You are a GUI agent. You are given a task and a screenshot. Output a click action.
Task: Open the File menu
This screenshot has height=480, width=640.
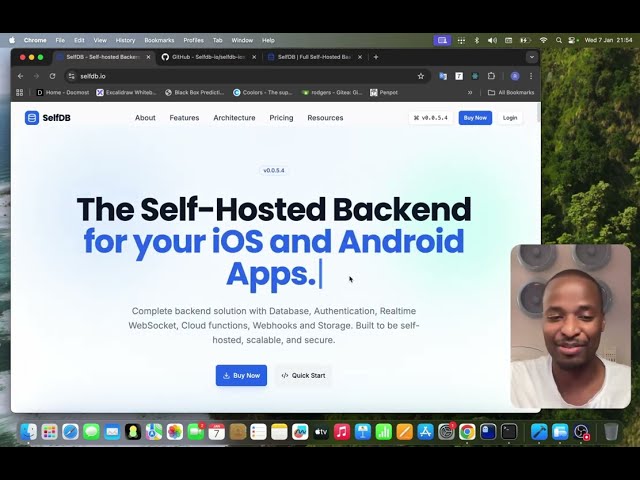pyautogui.click(x=60, y=40)
